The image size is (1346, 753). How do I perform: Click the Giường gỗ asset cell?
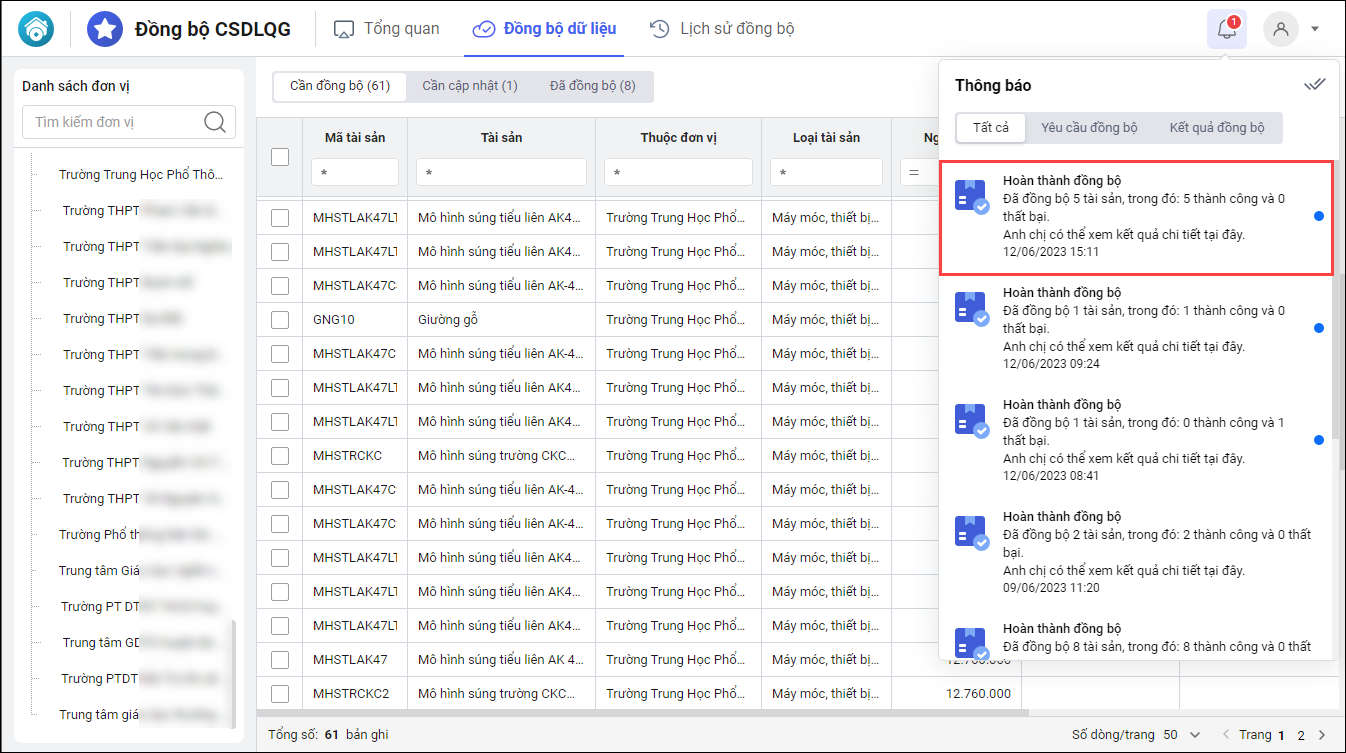coord(501,320)
